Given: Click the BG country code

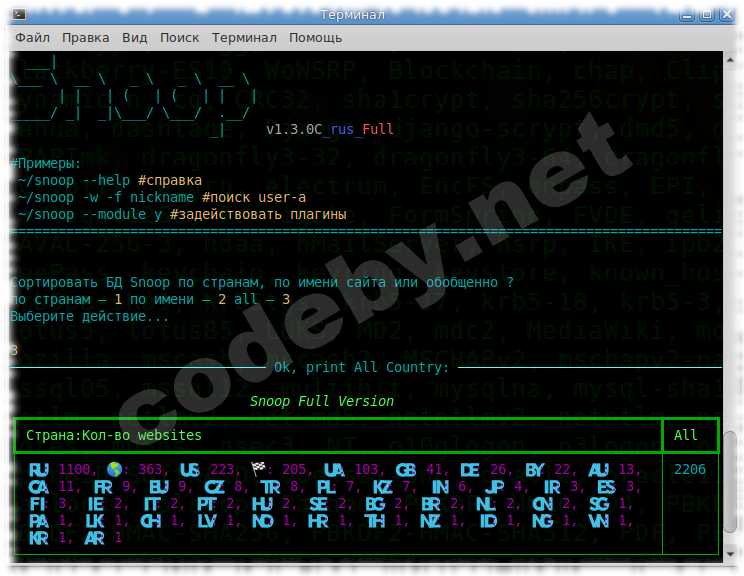Looking at the screenshot, I should click(375, 504).
